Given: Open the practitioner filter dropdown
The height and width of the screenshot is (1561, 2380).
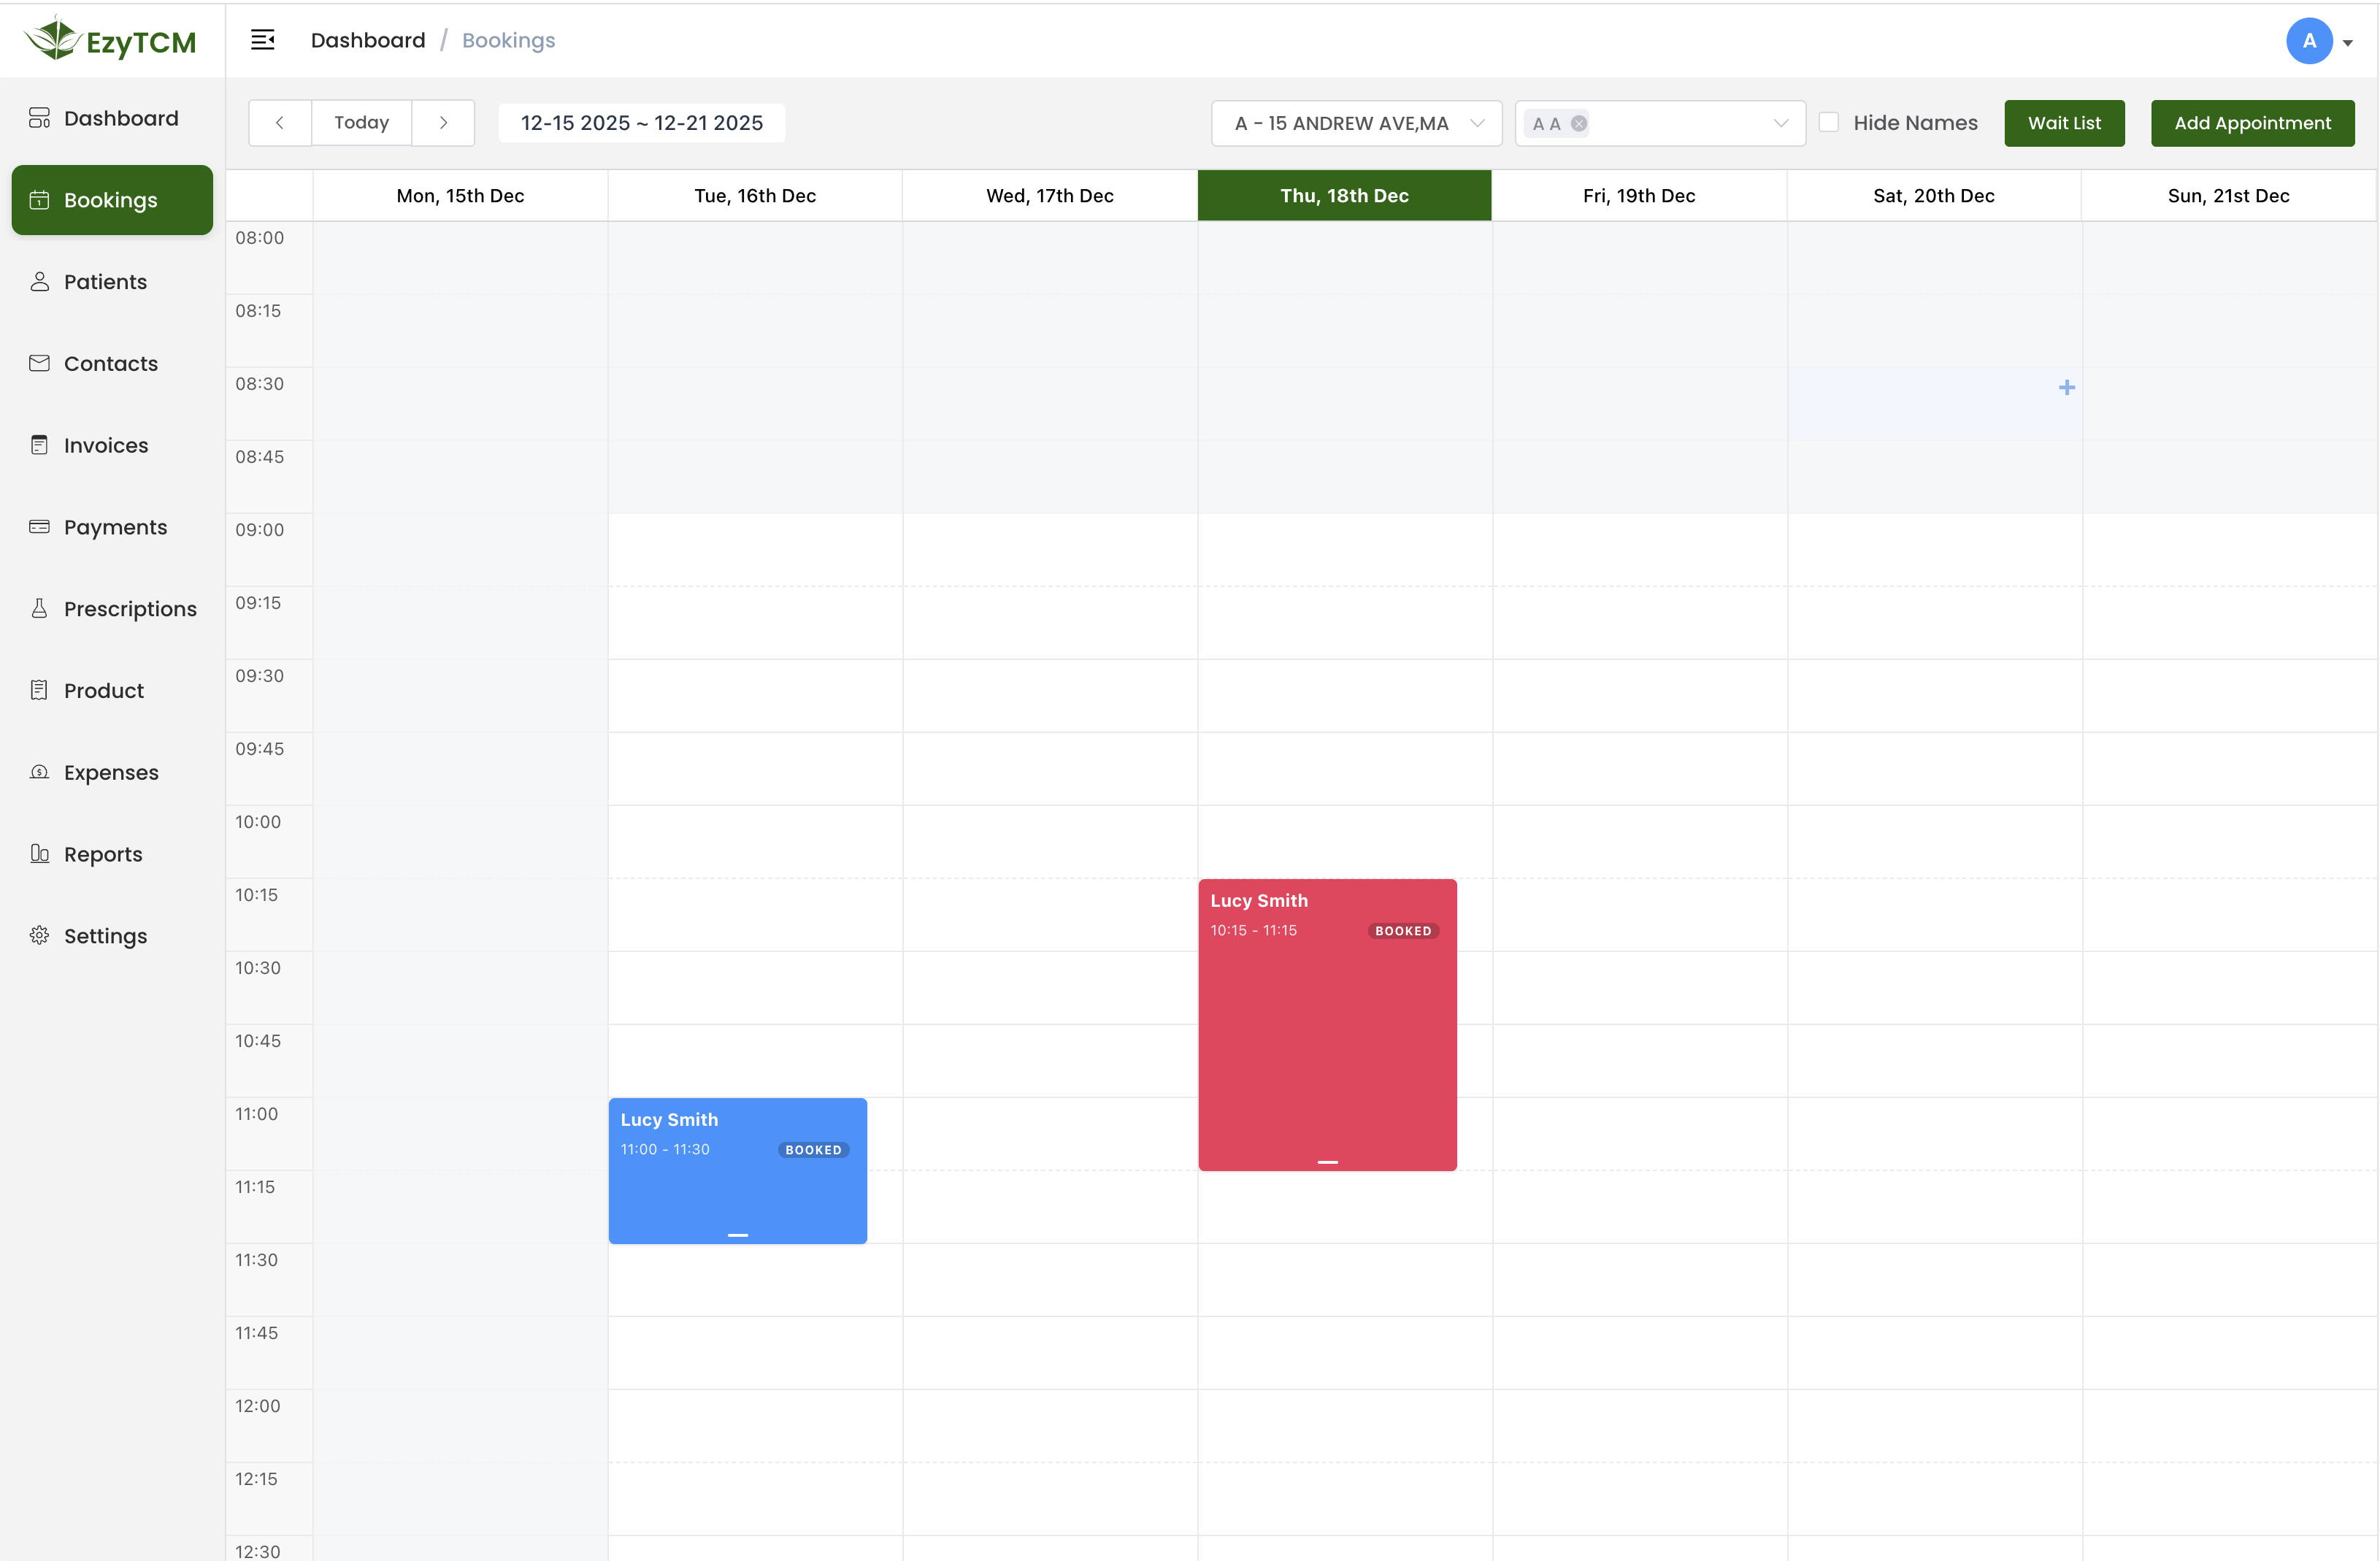Looking at the screenshot, I should [1779, 123].
